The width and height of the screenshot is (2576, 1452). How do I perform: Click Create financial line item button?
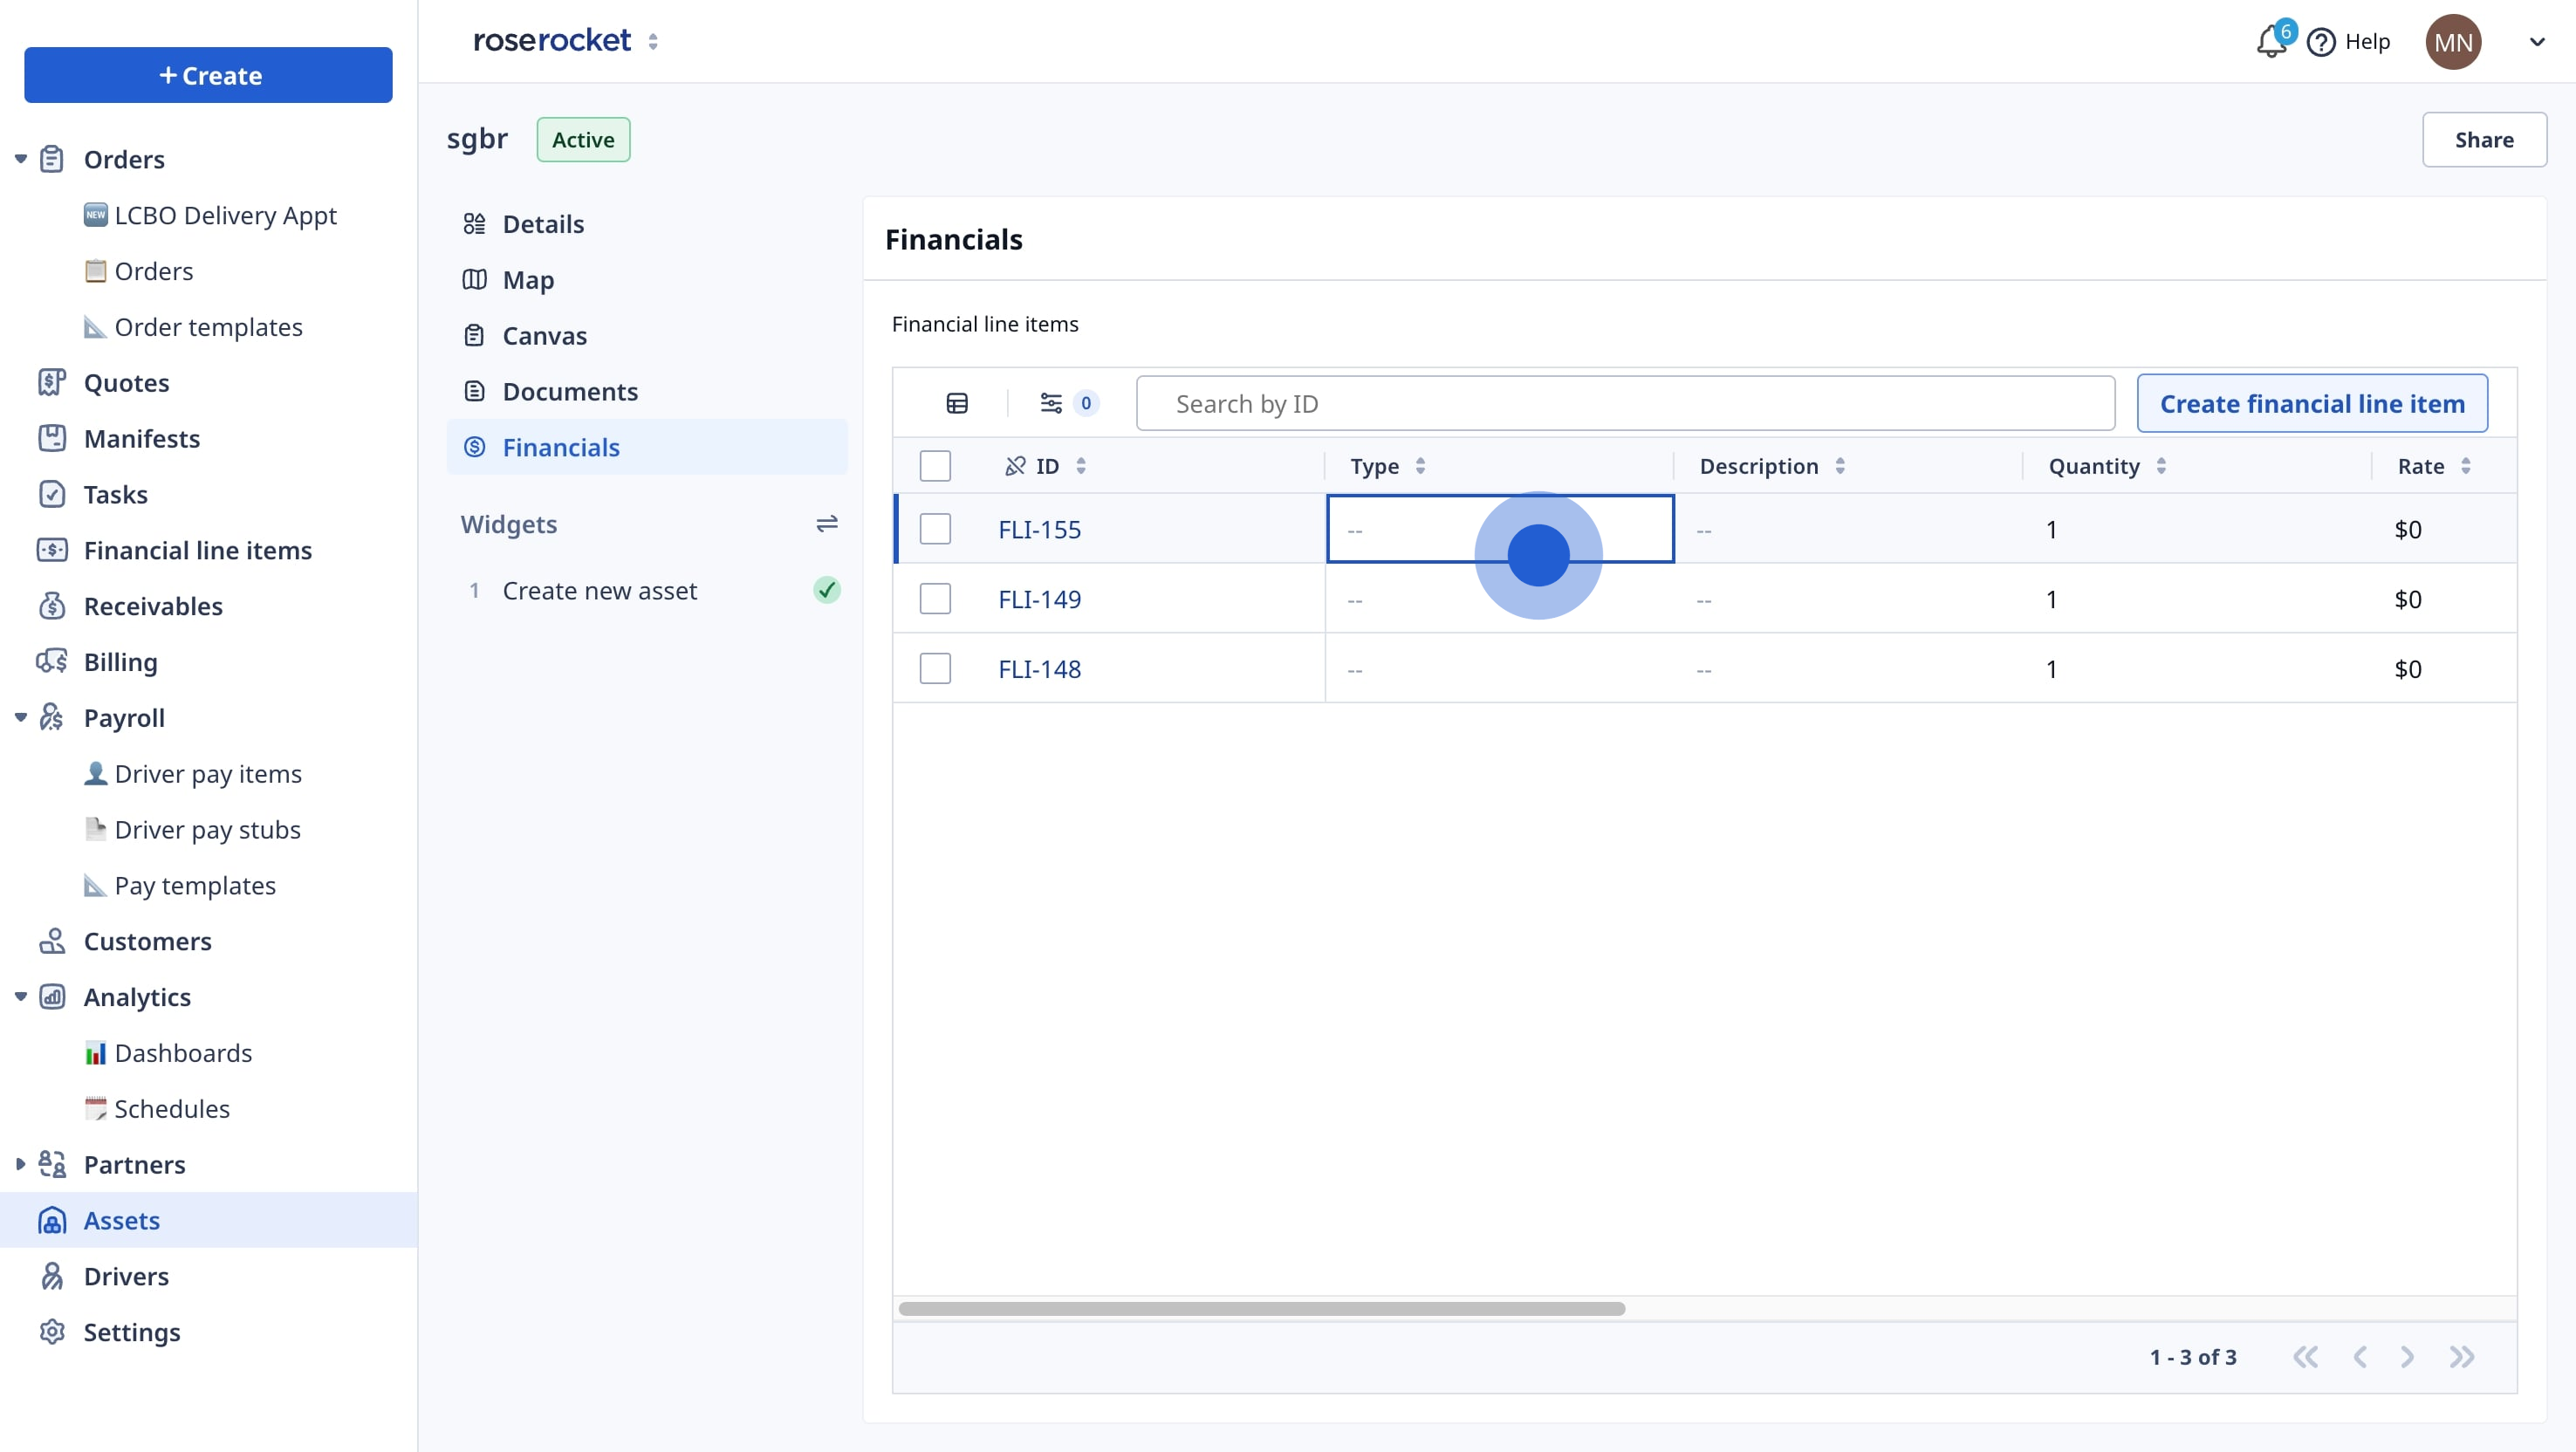[x=2311, y=403]
